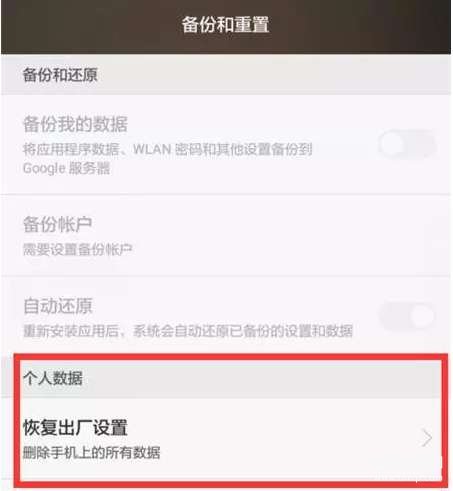Screen dimensions: 453x491
Task: Tap the 需要设置备份帐户 subtitle
Action: pos(77,249)
